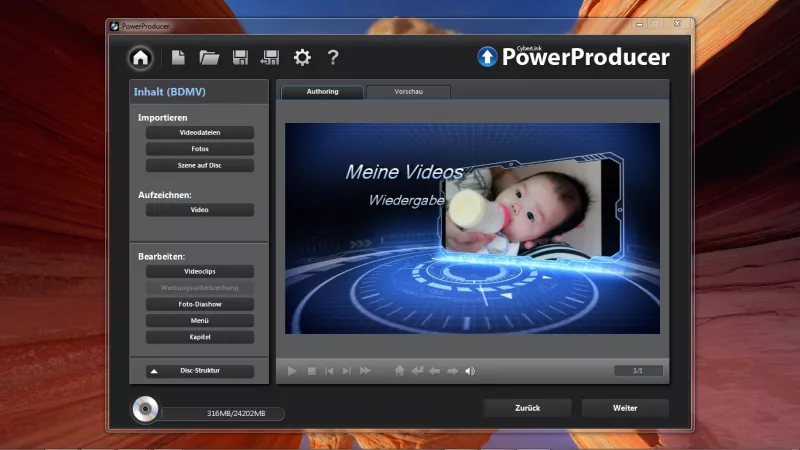
Task: Click the Werbungsunterbrechung button
Action: point(199,288)
